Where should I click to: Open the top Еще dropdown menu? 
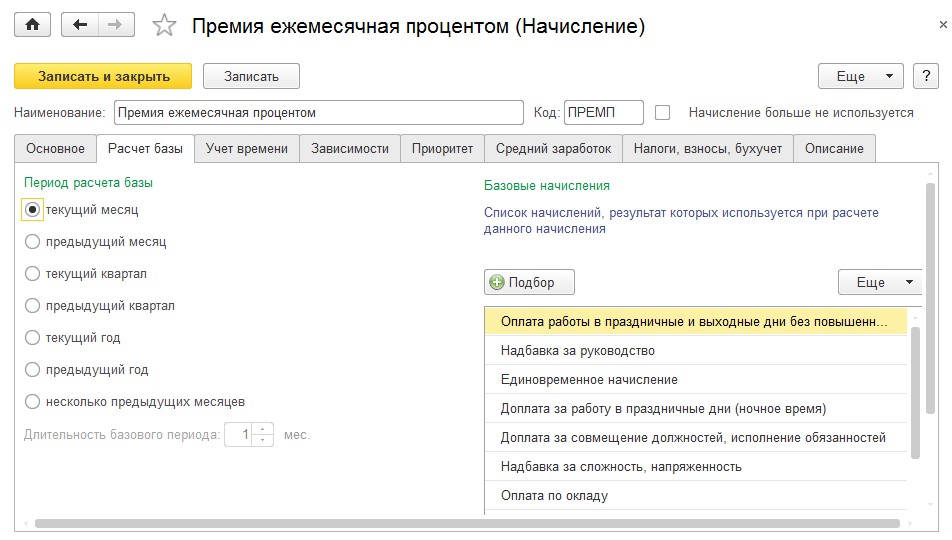tap(861, 77)
